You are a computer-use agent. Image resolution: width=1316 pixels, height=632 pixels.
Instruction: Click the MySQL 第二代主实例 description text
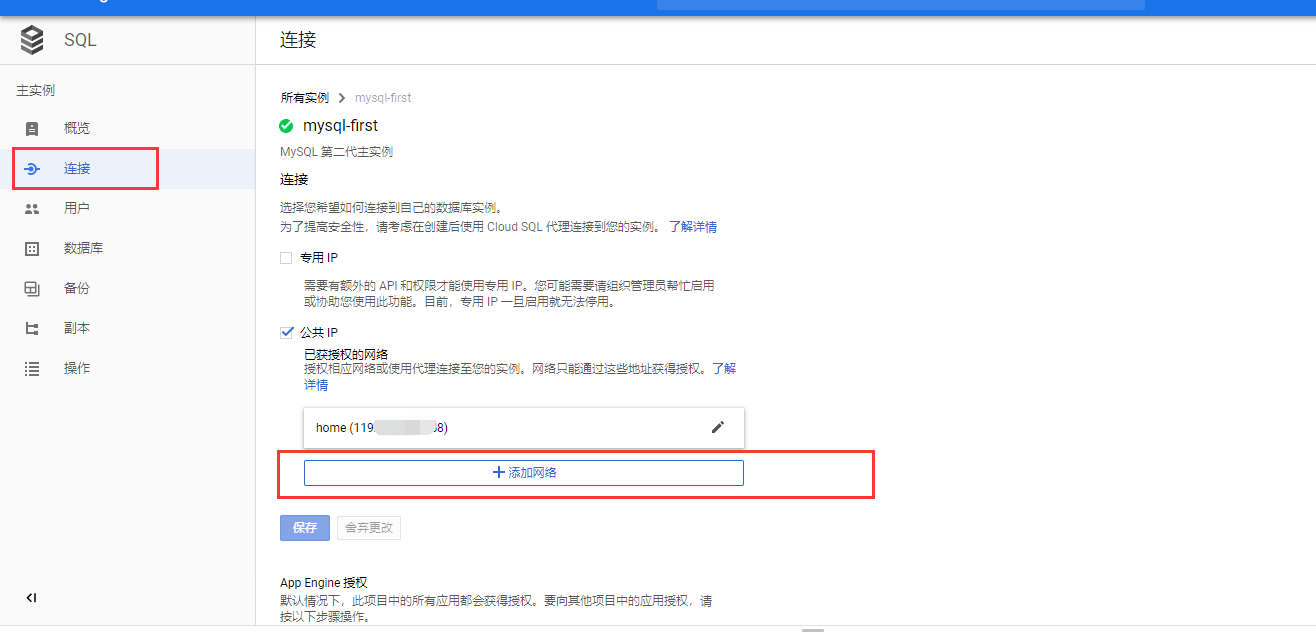(337, 152)
